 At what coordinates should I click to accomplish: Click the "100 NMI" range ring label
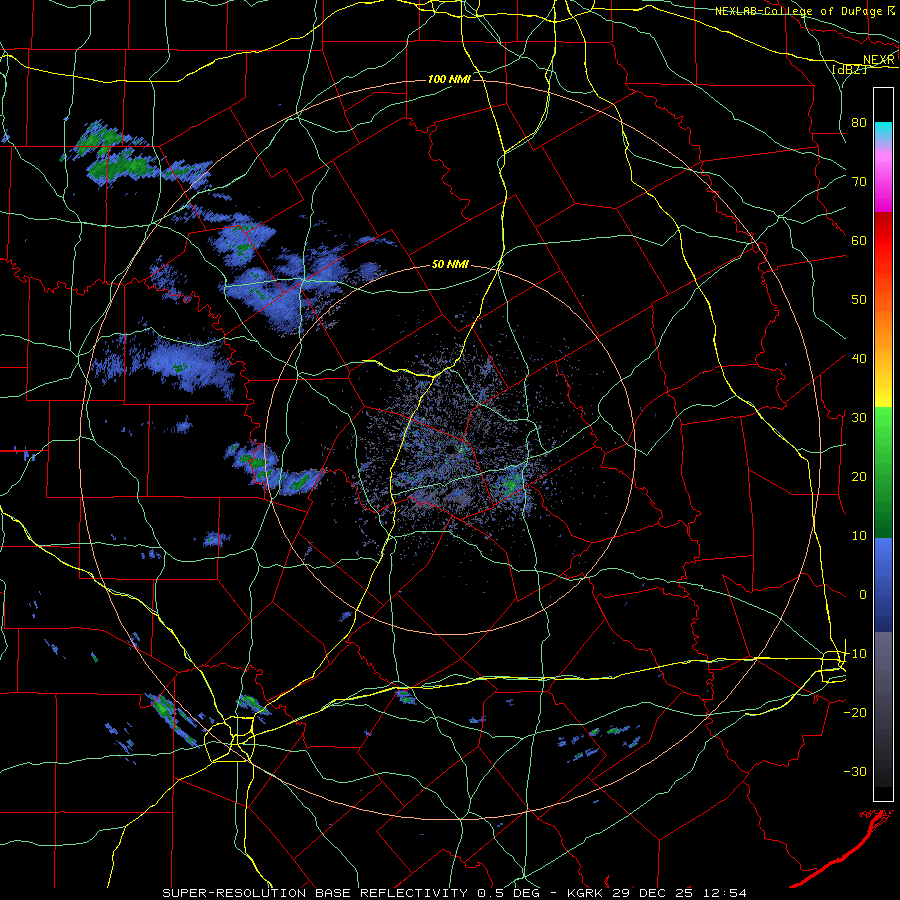point(449,79)
